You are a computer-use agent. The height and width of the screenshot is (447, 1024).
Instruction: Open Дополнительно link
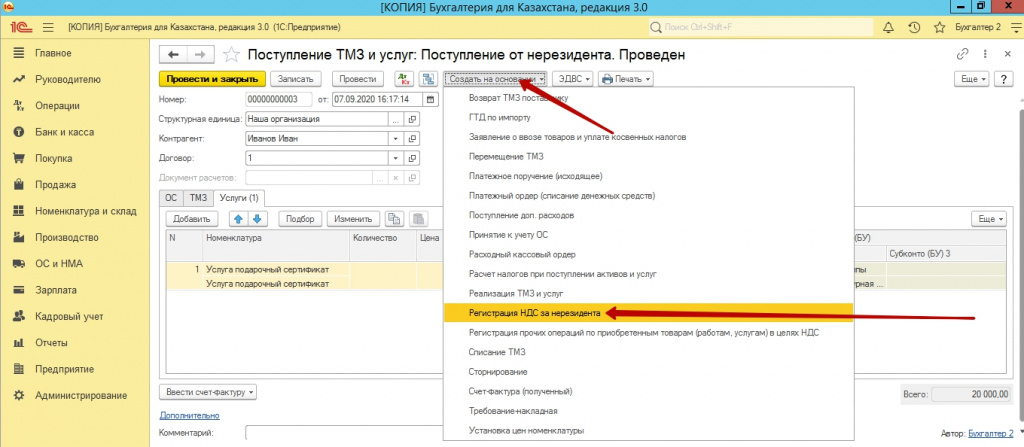(x=189, y=416)
